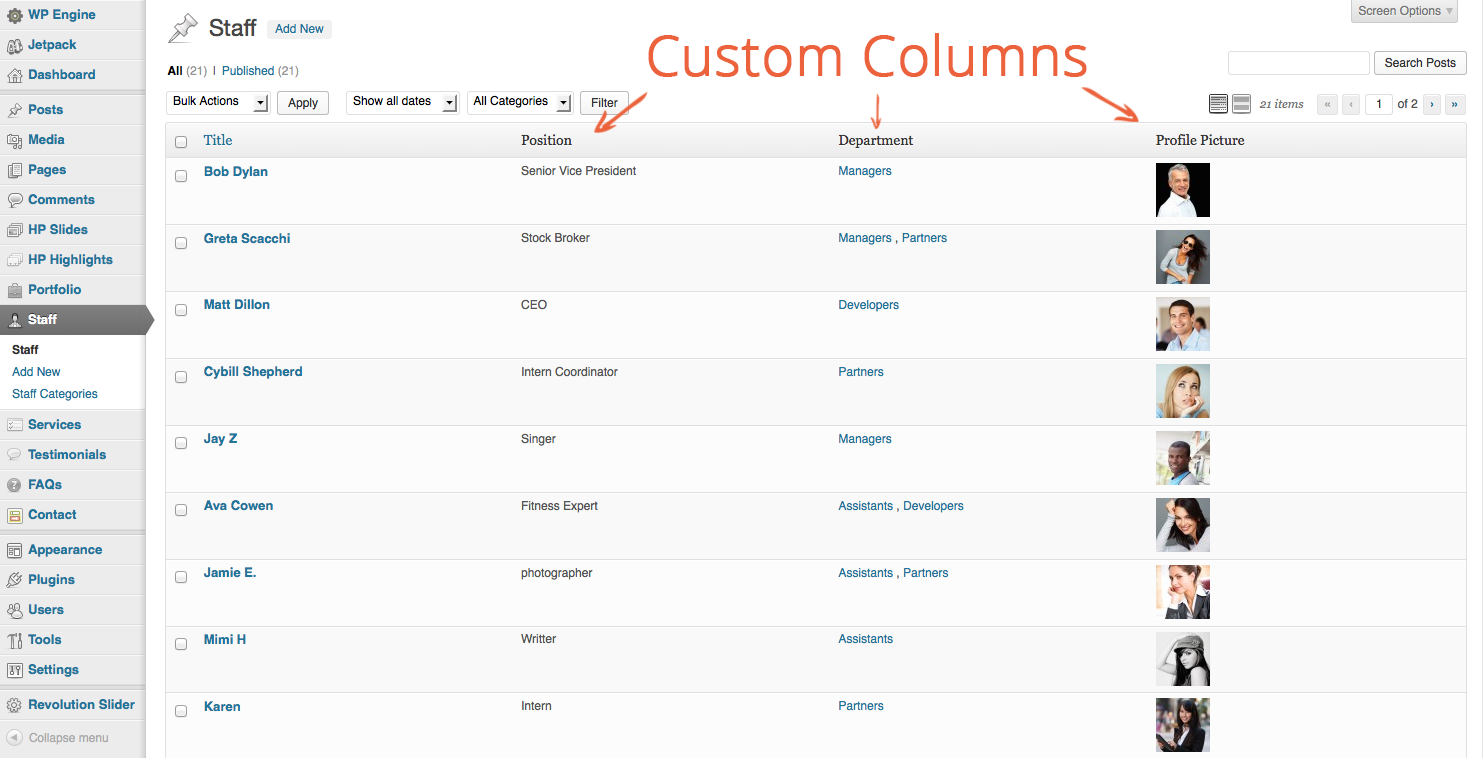Click the Settings icon in sidebar

pos(14,670)
